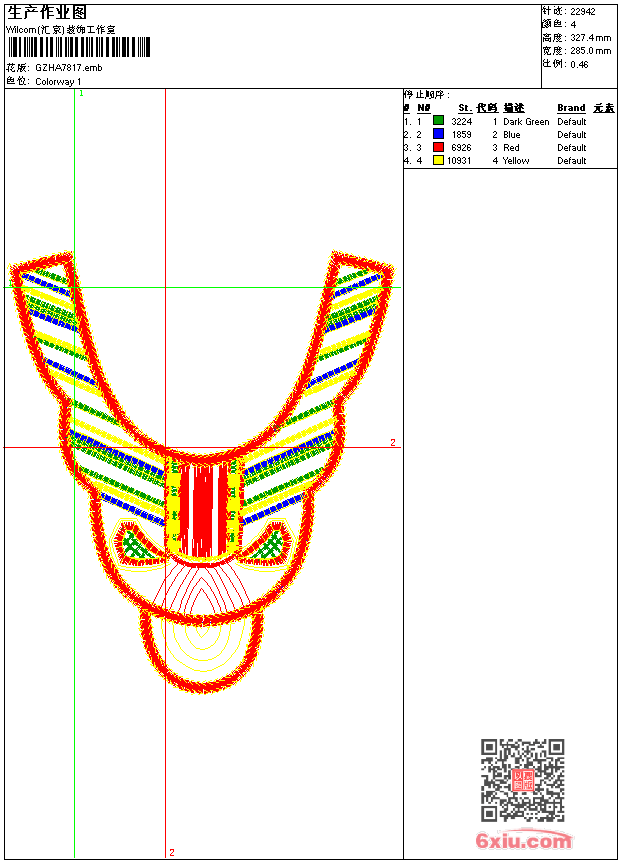Screen dimensions: 620x860
Task: Click the '生产作业图' worksheet title
Action: pyautogui.click(x=47, y=12)
